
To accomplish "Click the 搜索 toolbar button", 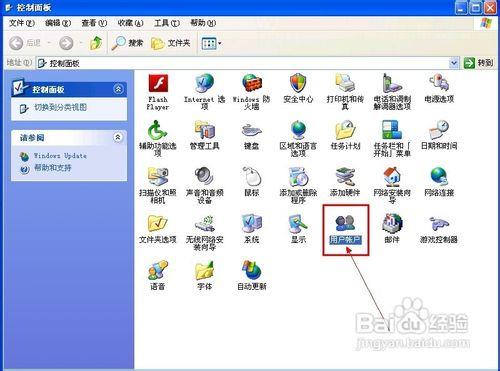I will [127, 43].
